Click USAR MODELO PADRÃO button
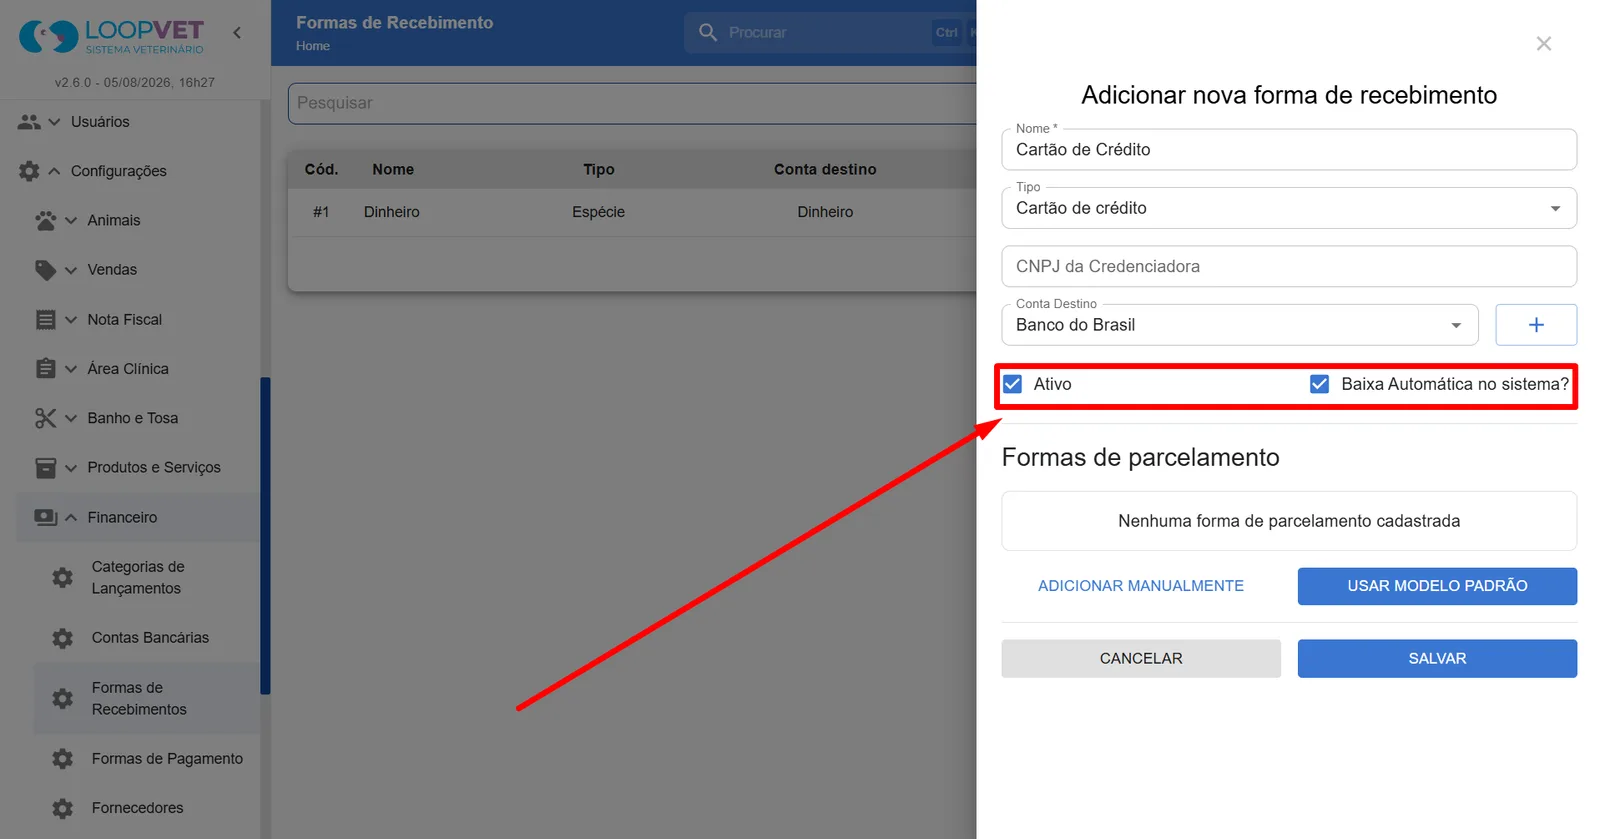Viewport: 1600px width, 839px height. click(1437, 586)
